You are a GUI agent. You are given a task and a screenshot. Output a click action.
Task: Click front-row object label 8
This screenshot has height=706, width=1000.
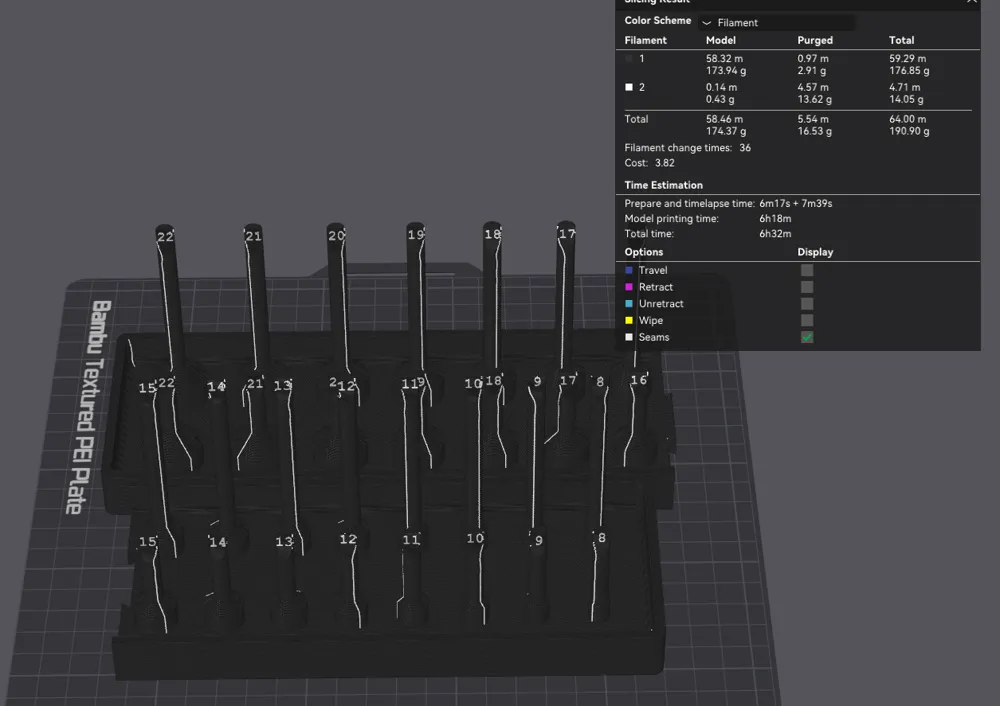pyautogui.click(x=601, y=538)
